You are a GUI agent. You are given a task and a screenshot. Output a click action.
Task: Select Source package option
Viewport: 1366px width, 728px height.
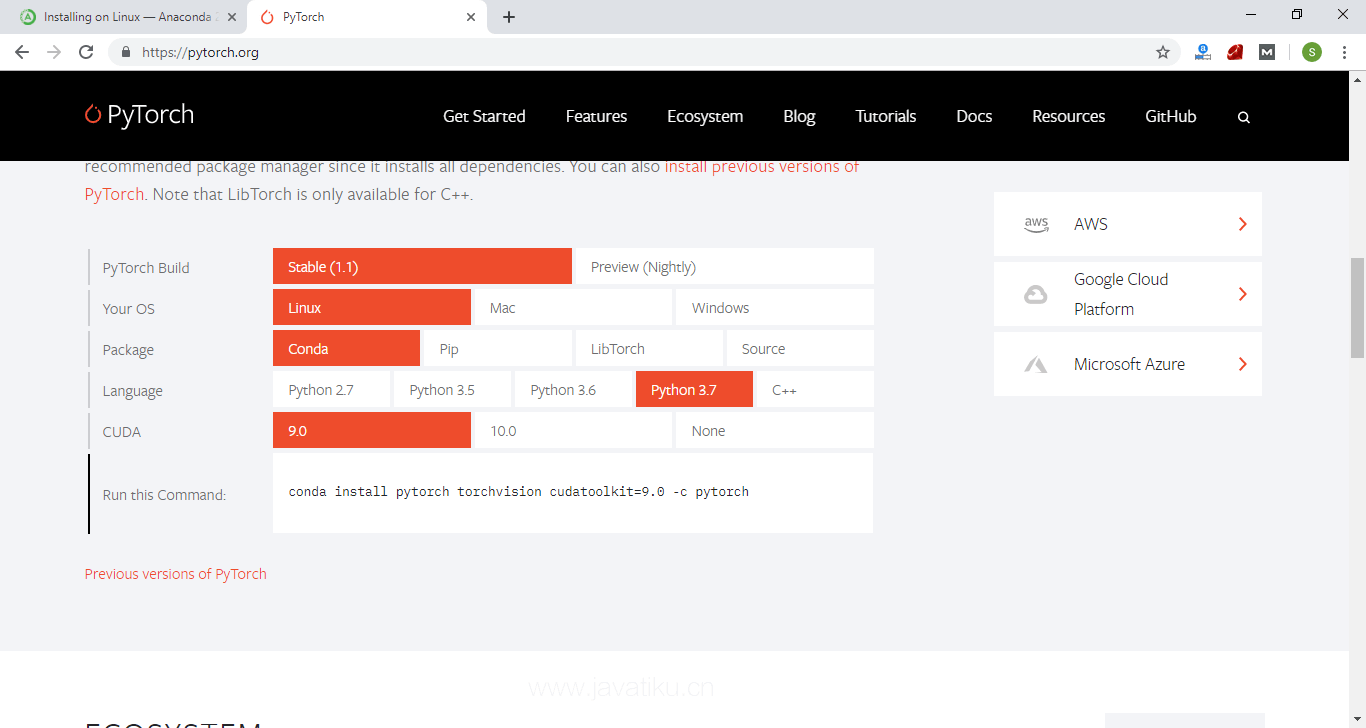[800, 348]
